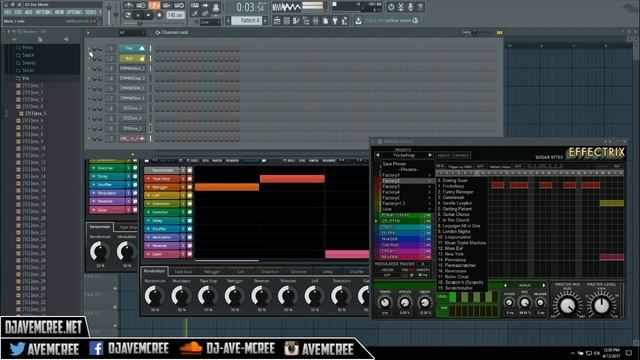Show hidden system tray icons arrow
The width and height of the screenshot is (640, 360).
[x=573, y=353]
